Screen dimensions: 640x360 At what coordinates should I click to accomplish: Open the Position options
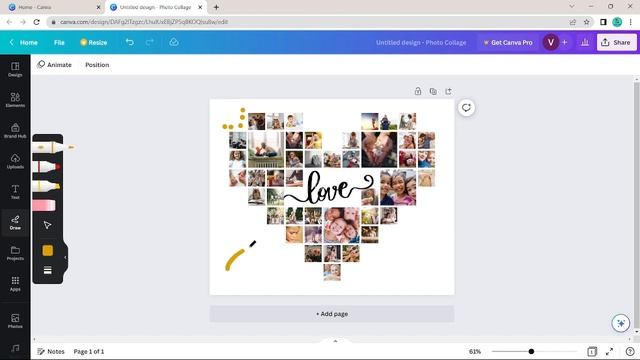point(97,65)
